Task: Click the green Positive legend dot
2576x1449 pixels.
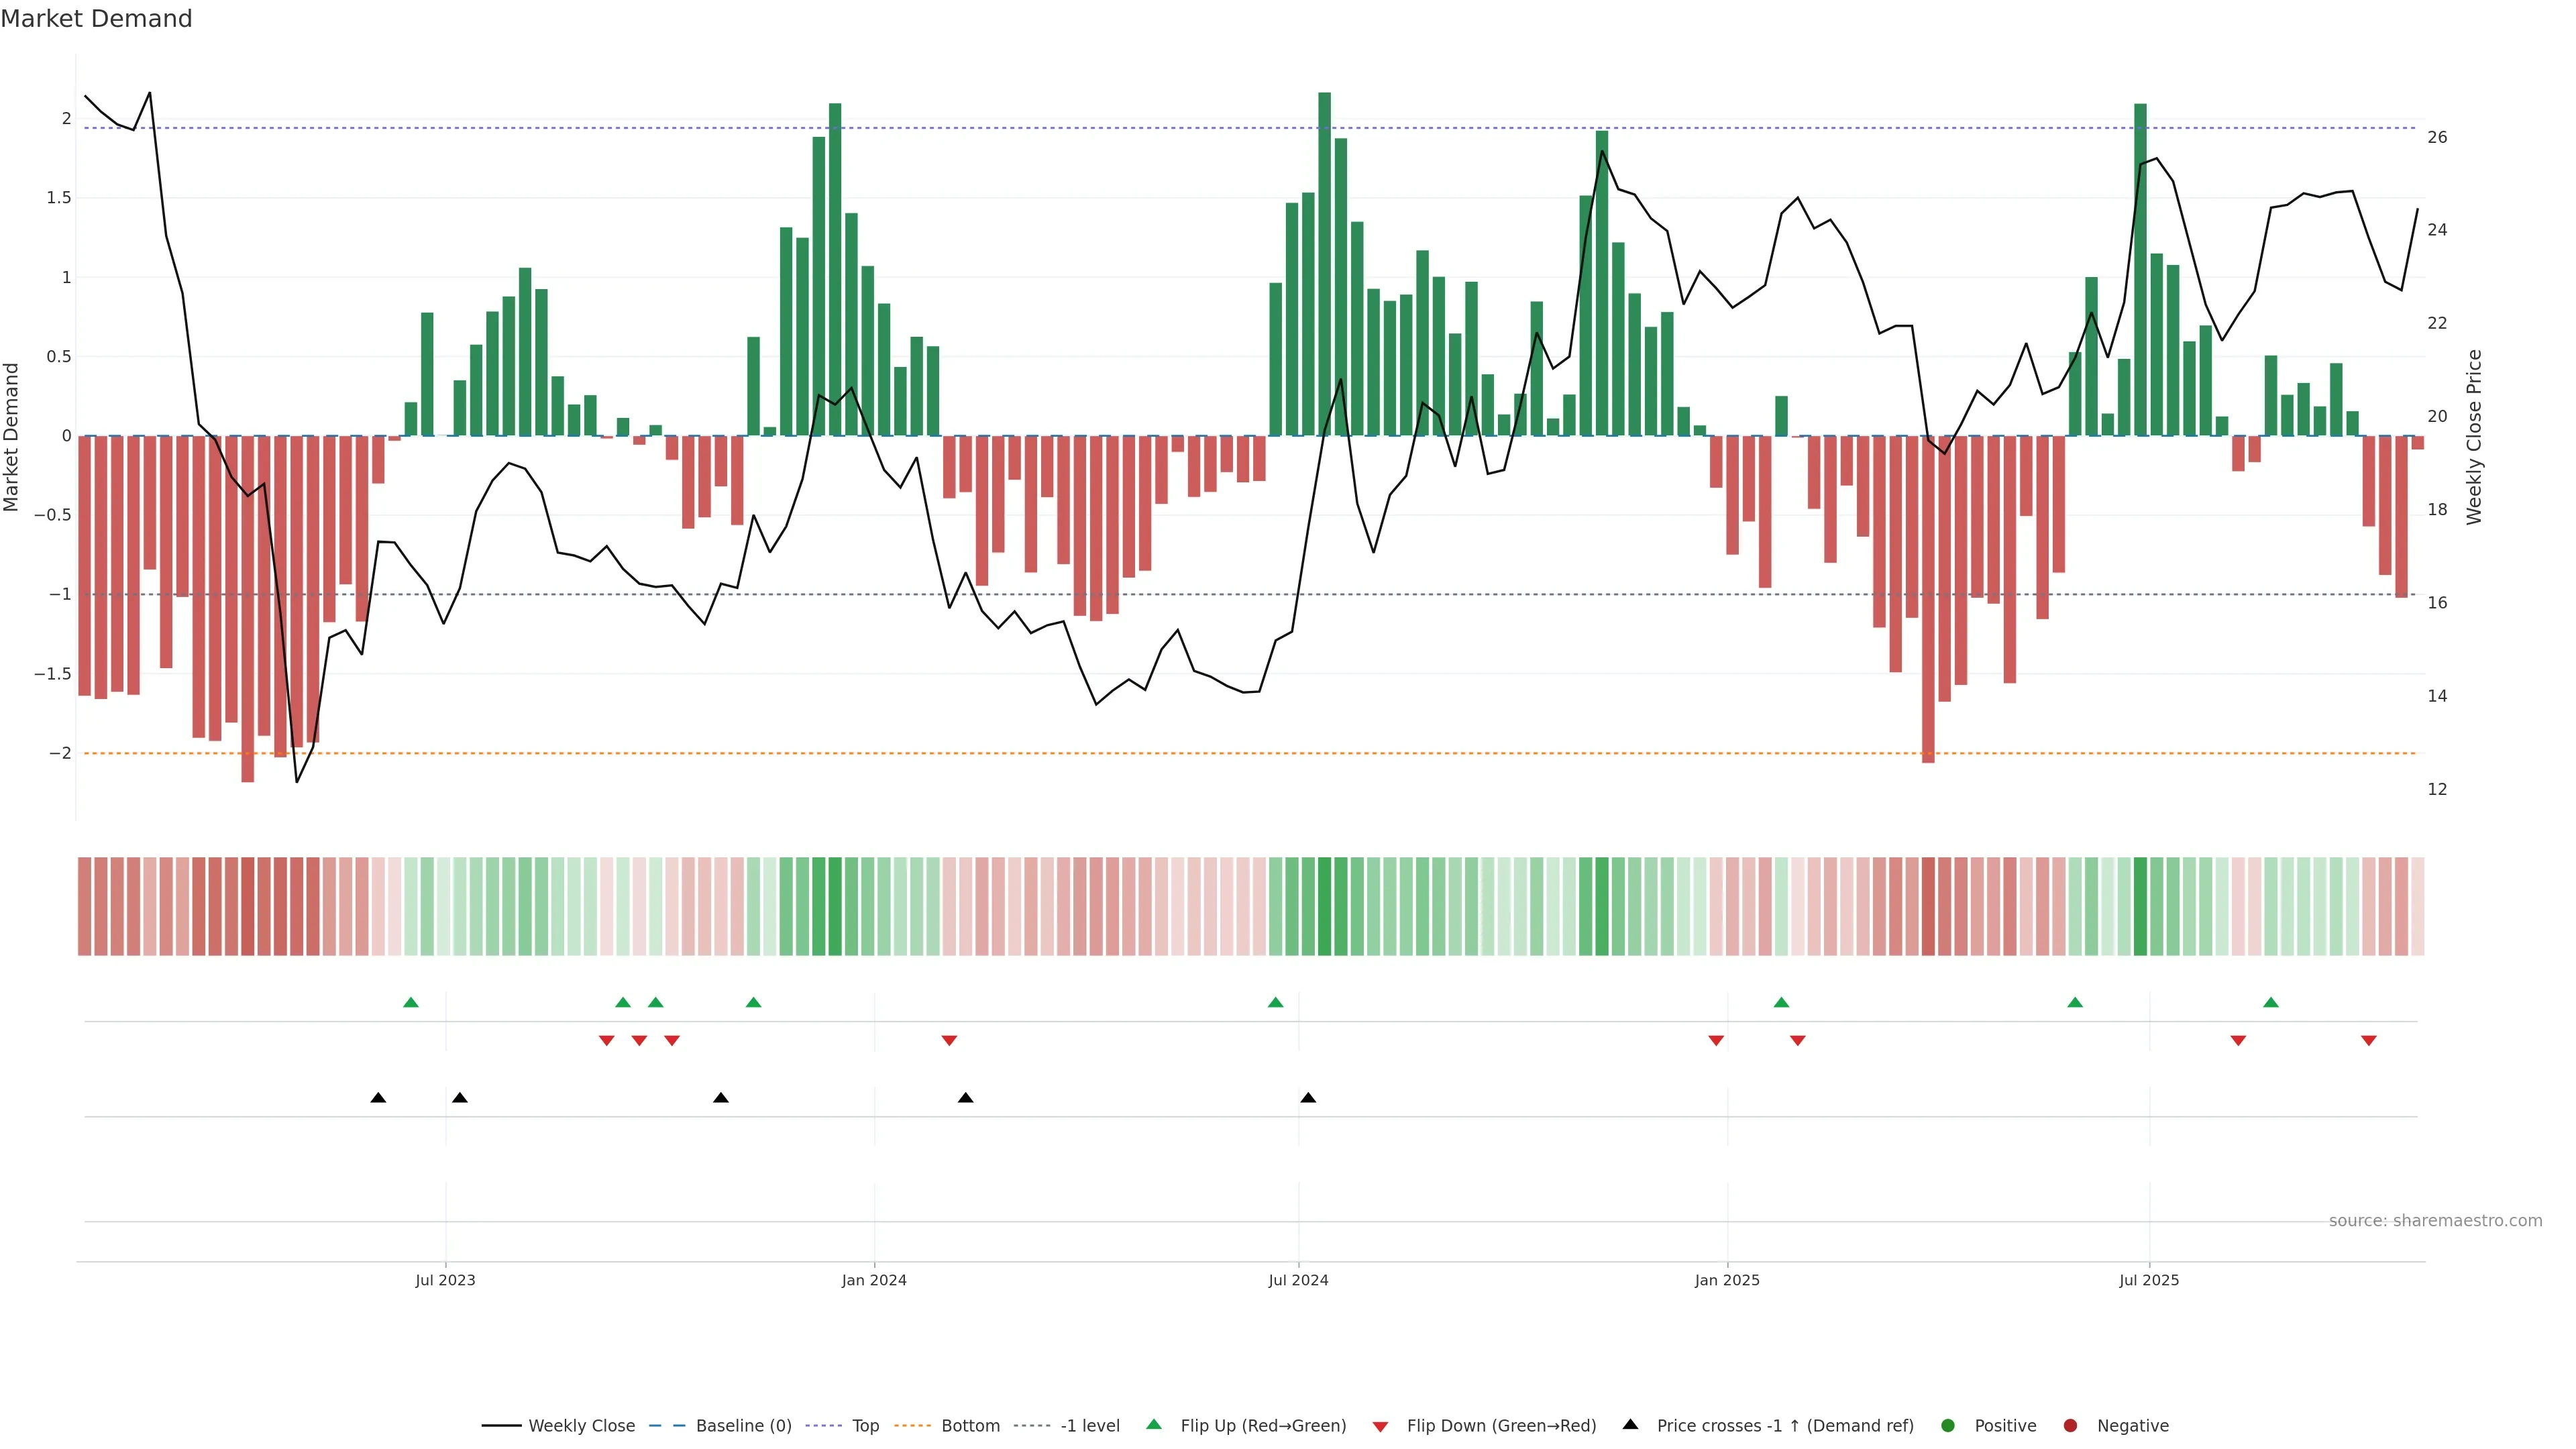Action: point(1947,1426)
